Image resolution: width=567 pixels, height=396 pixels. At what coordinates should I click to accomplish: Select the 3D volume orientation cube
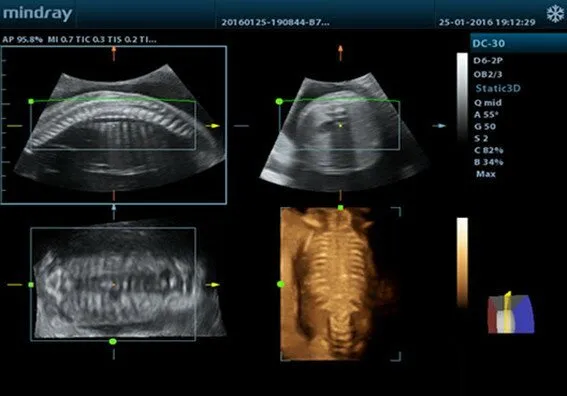[510, 312]
